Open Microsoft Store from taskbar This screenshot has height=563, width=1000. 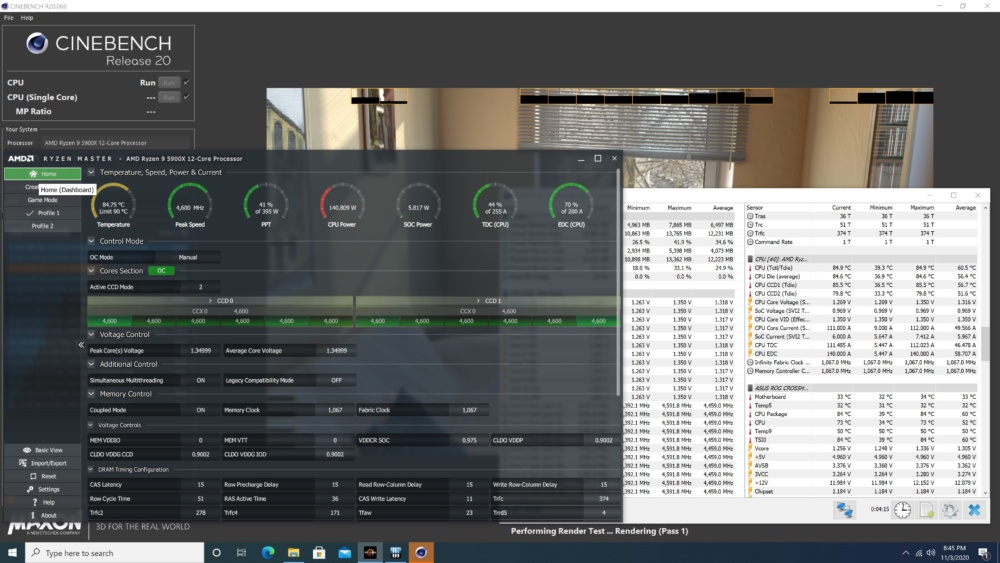click(x=319, y=553)
